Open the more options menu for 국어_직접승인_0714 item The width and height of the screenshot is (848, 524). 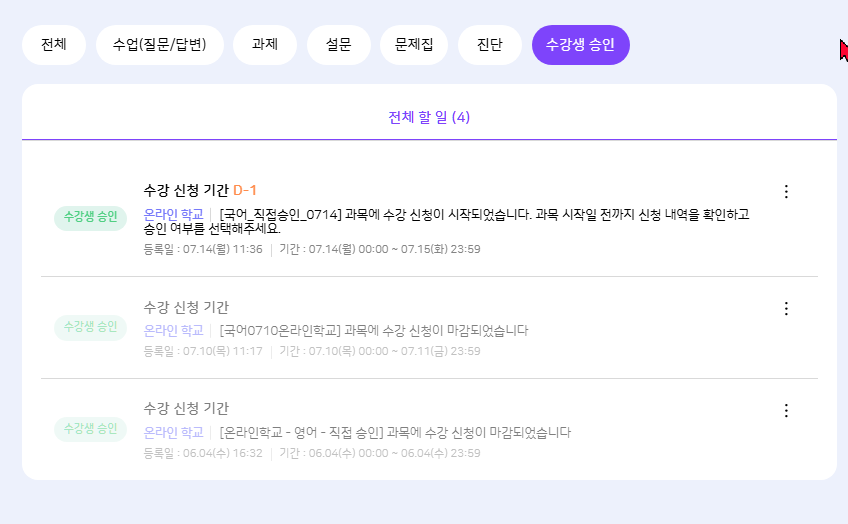coord(785,191)
